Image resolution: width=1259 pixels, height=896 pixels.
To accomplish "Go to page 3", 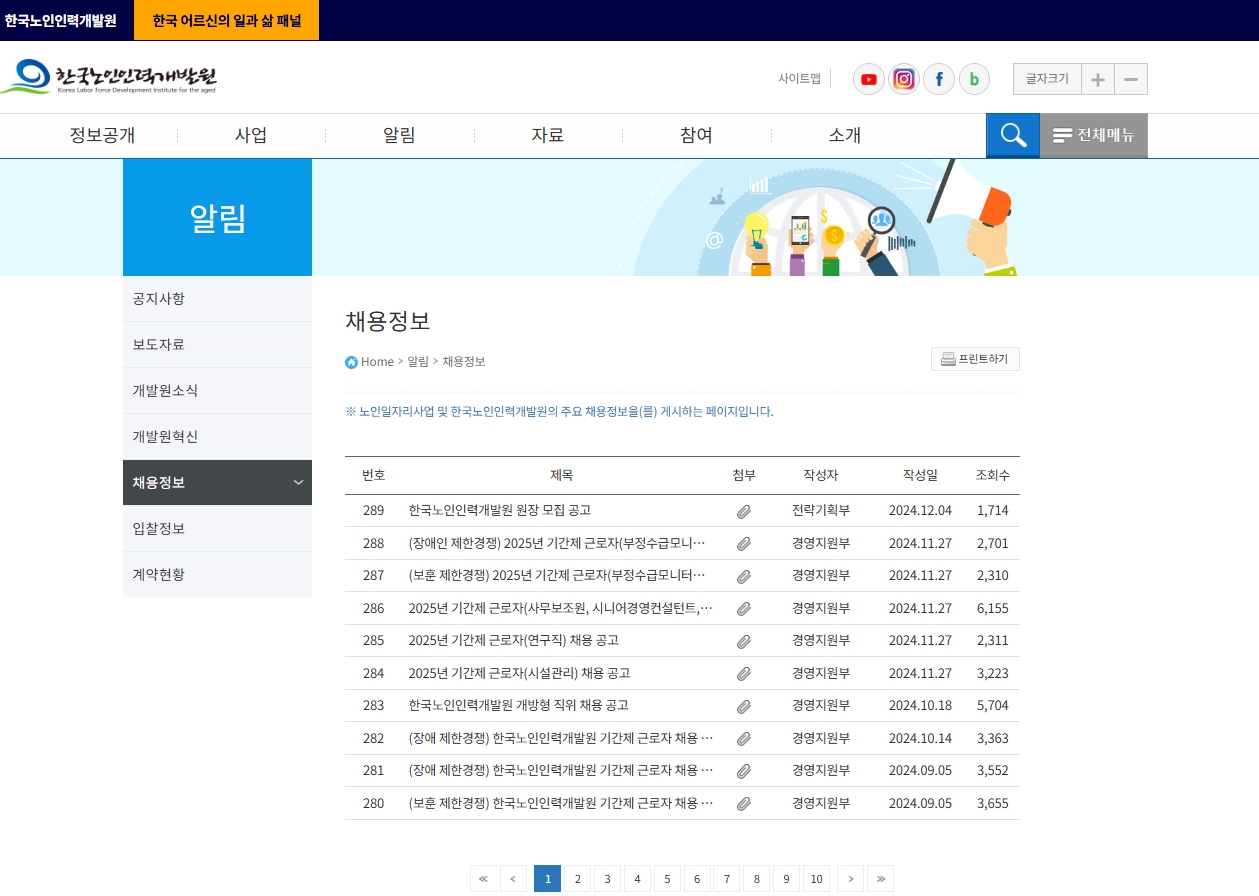I will coord(607,879).
